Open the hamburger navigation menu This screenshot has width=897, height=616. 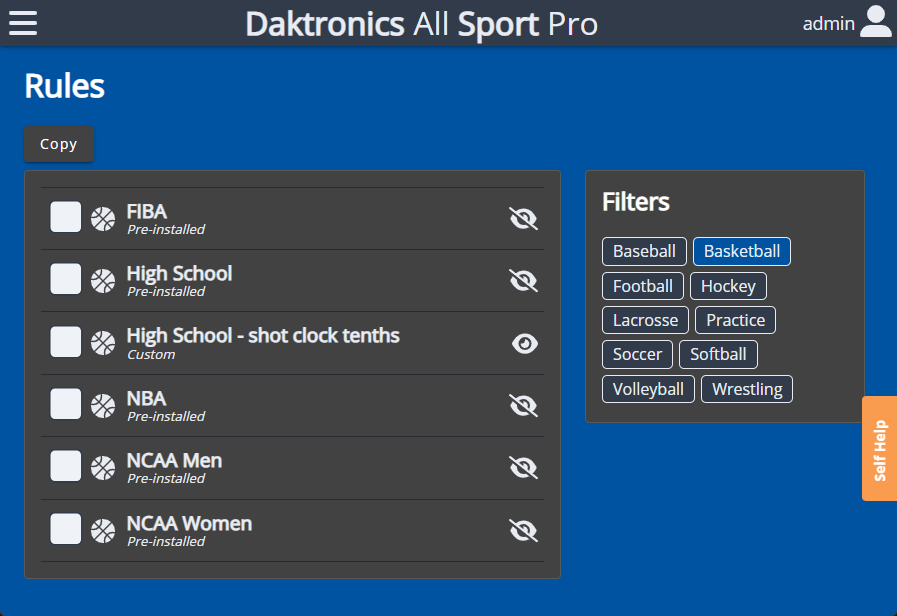(23, 23)
